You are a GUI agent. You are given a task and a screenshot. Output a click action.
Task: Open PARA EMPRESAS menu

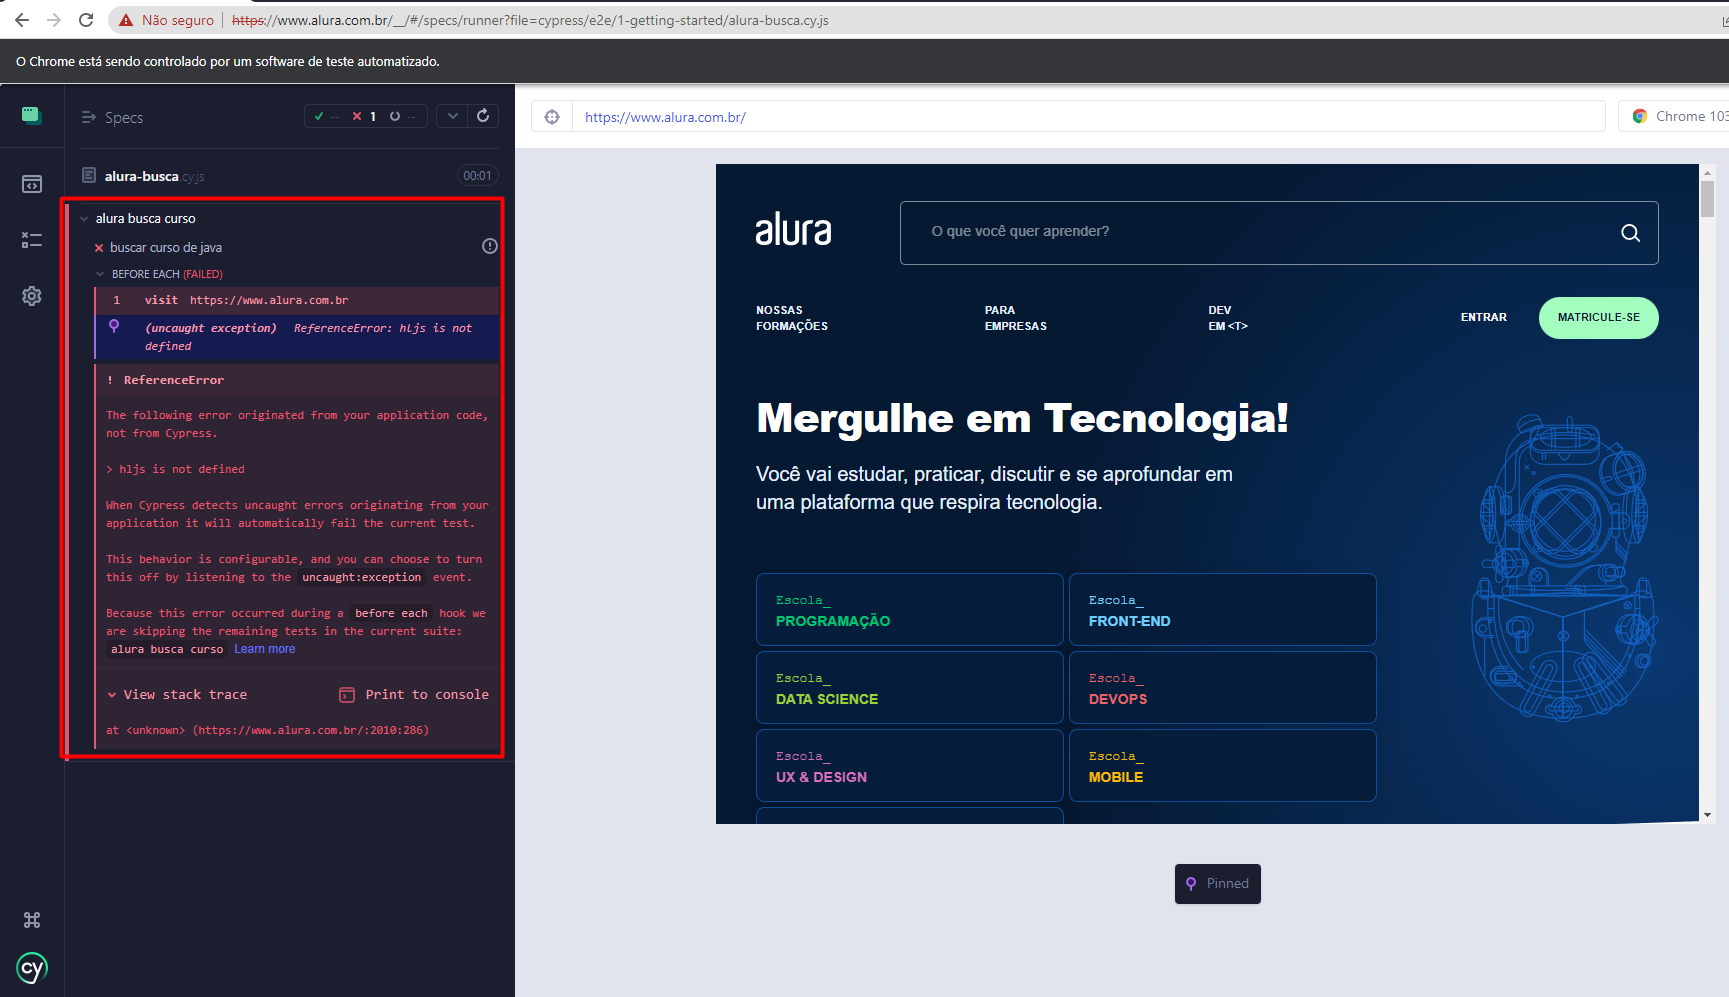pyautogui.click(x=1016, y=318)
